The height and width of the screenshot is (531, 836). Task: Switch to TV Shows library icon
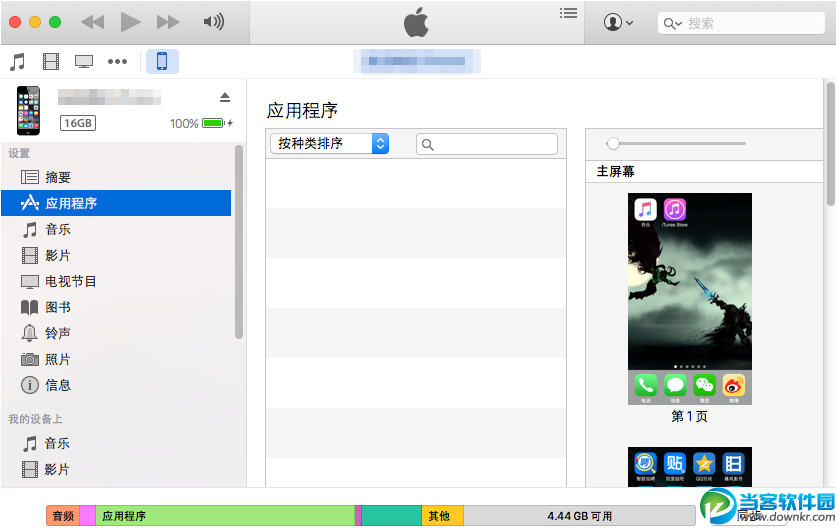click(x=84, y=62)
